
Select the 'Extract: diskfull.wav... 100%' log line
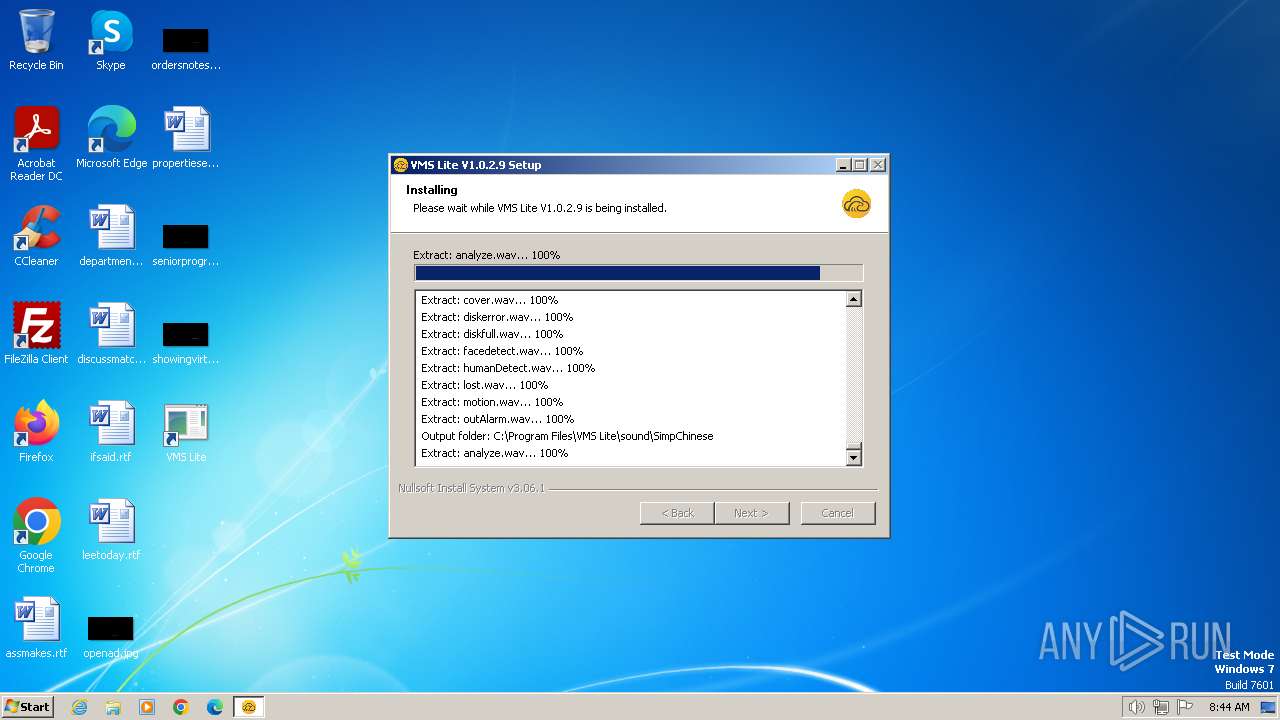492,334
